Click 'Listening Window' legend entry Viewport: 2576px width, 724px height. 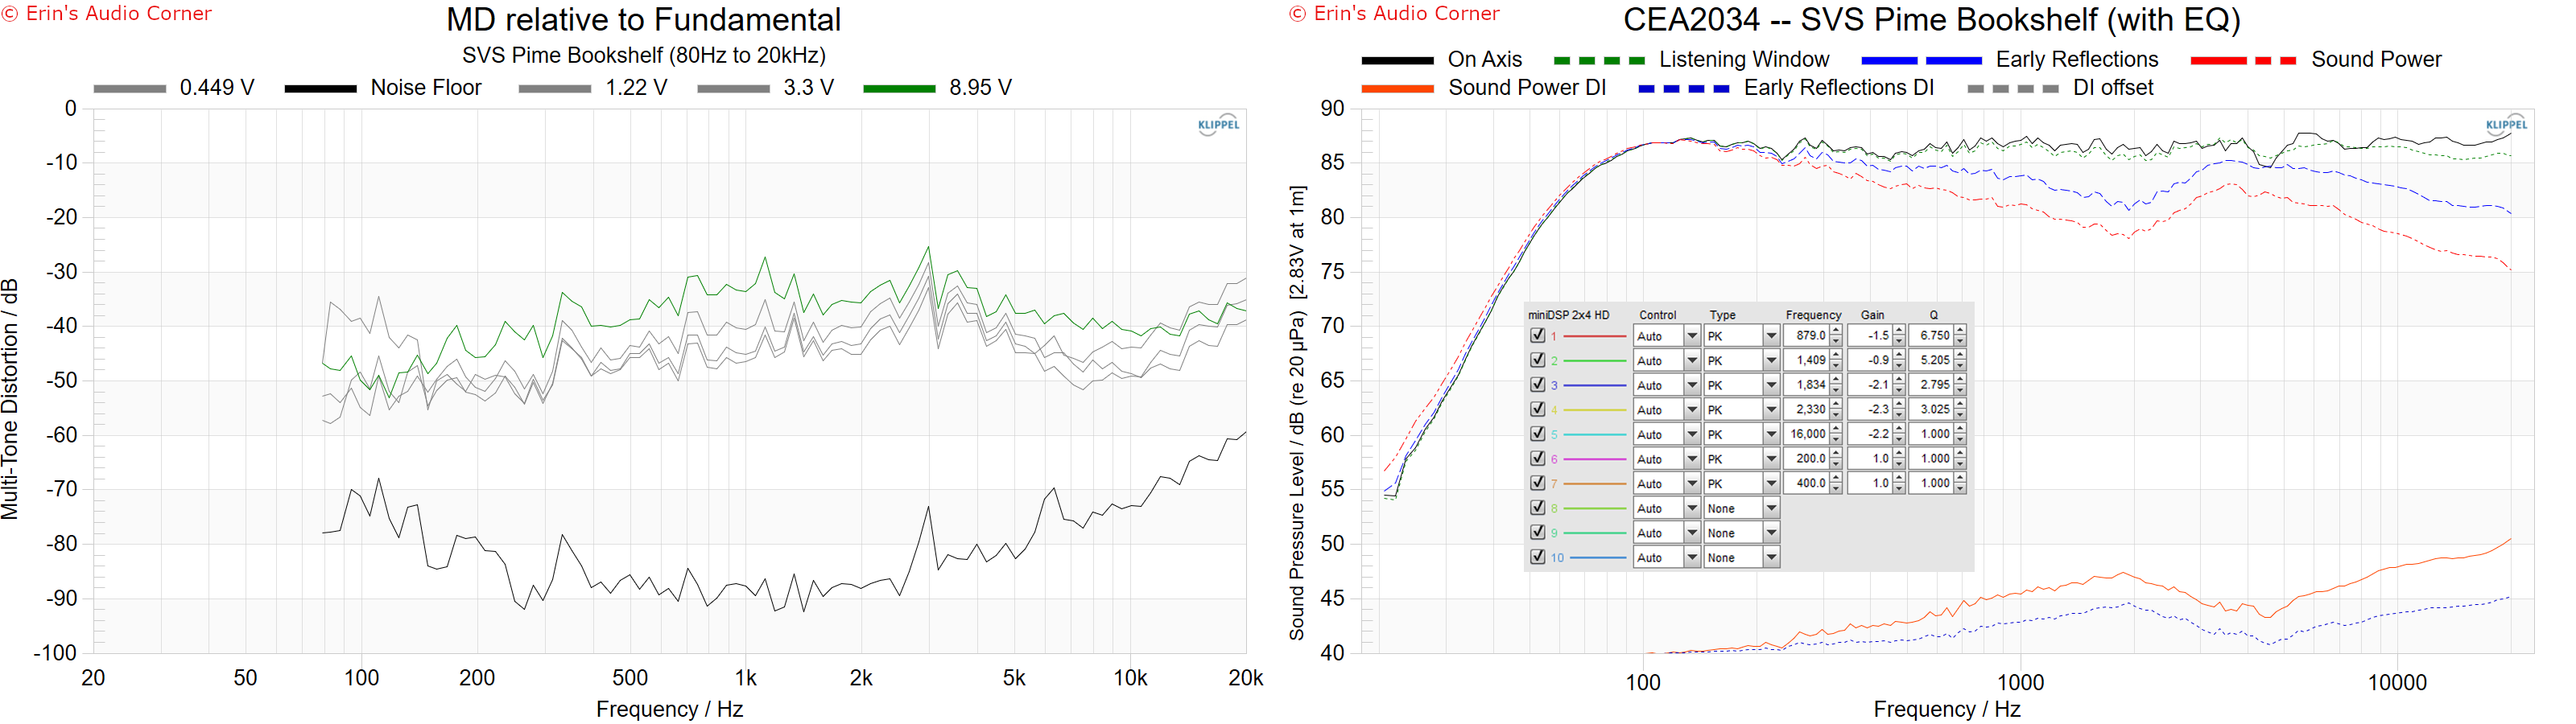[x=1692, y=60]
